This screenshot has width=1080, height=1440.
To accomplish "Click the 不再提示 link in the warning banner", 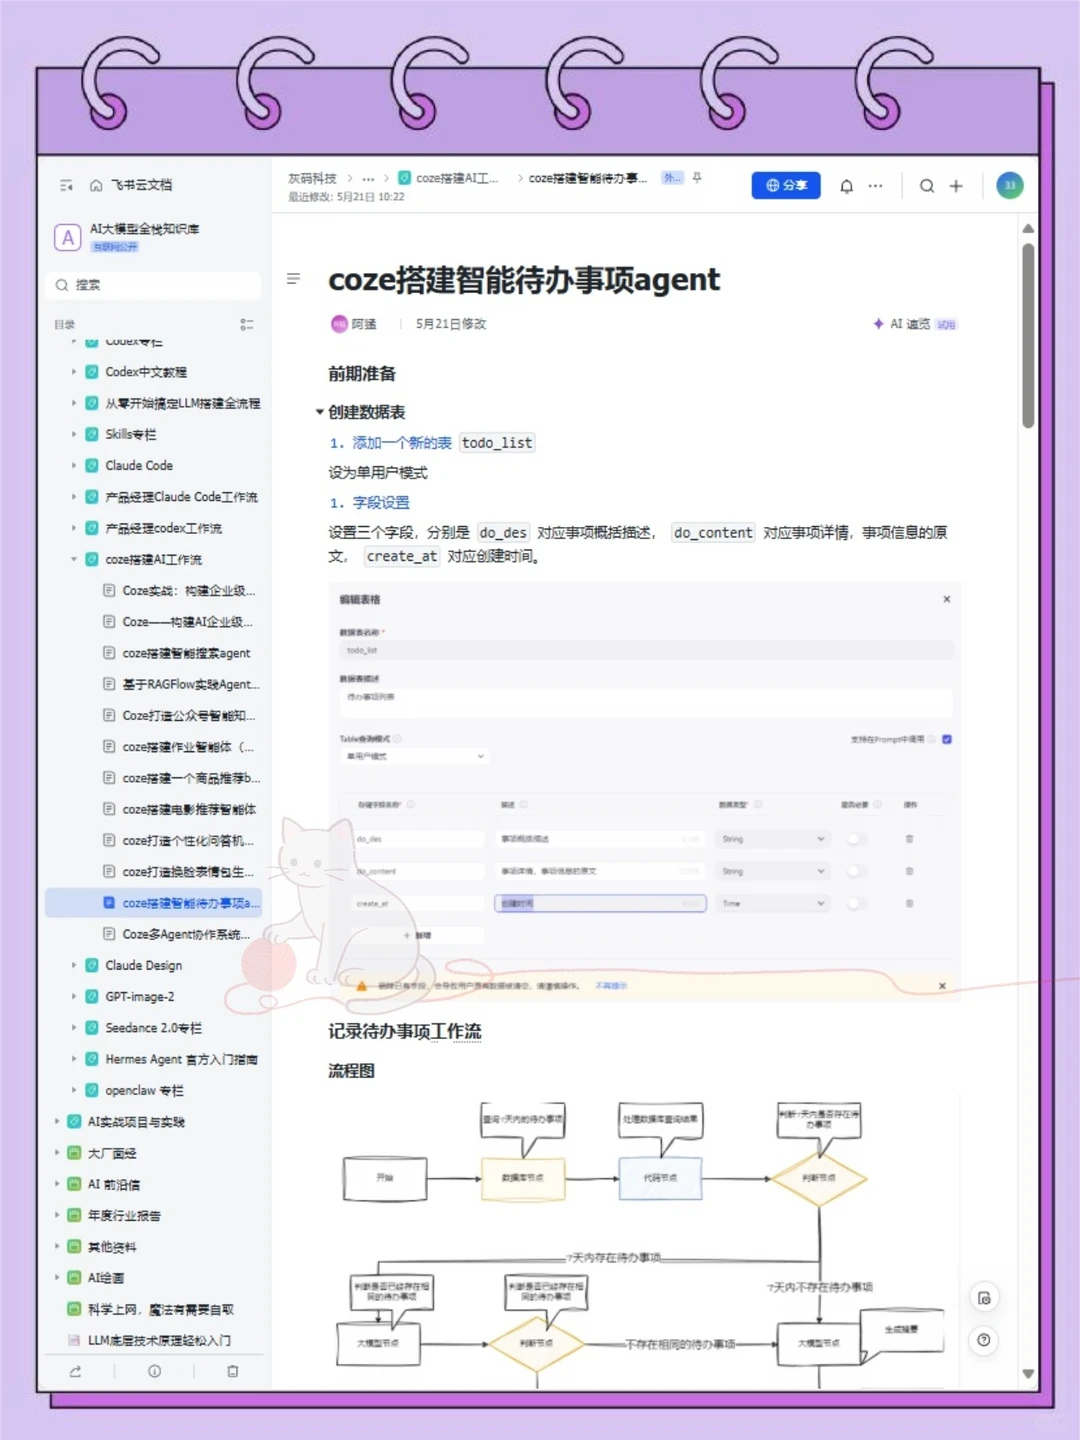I will pos(611,986).
